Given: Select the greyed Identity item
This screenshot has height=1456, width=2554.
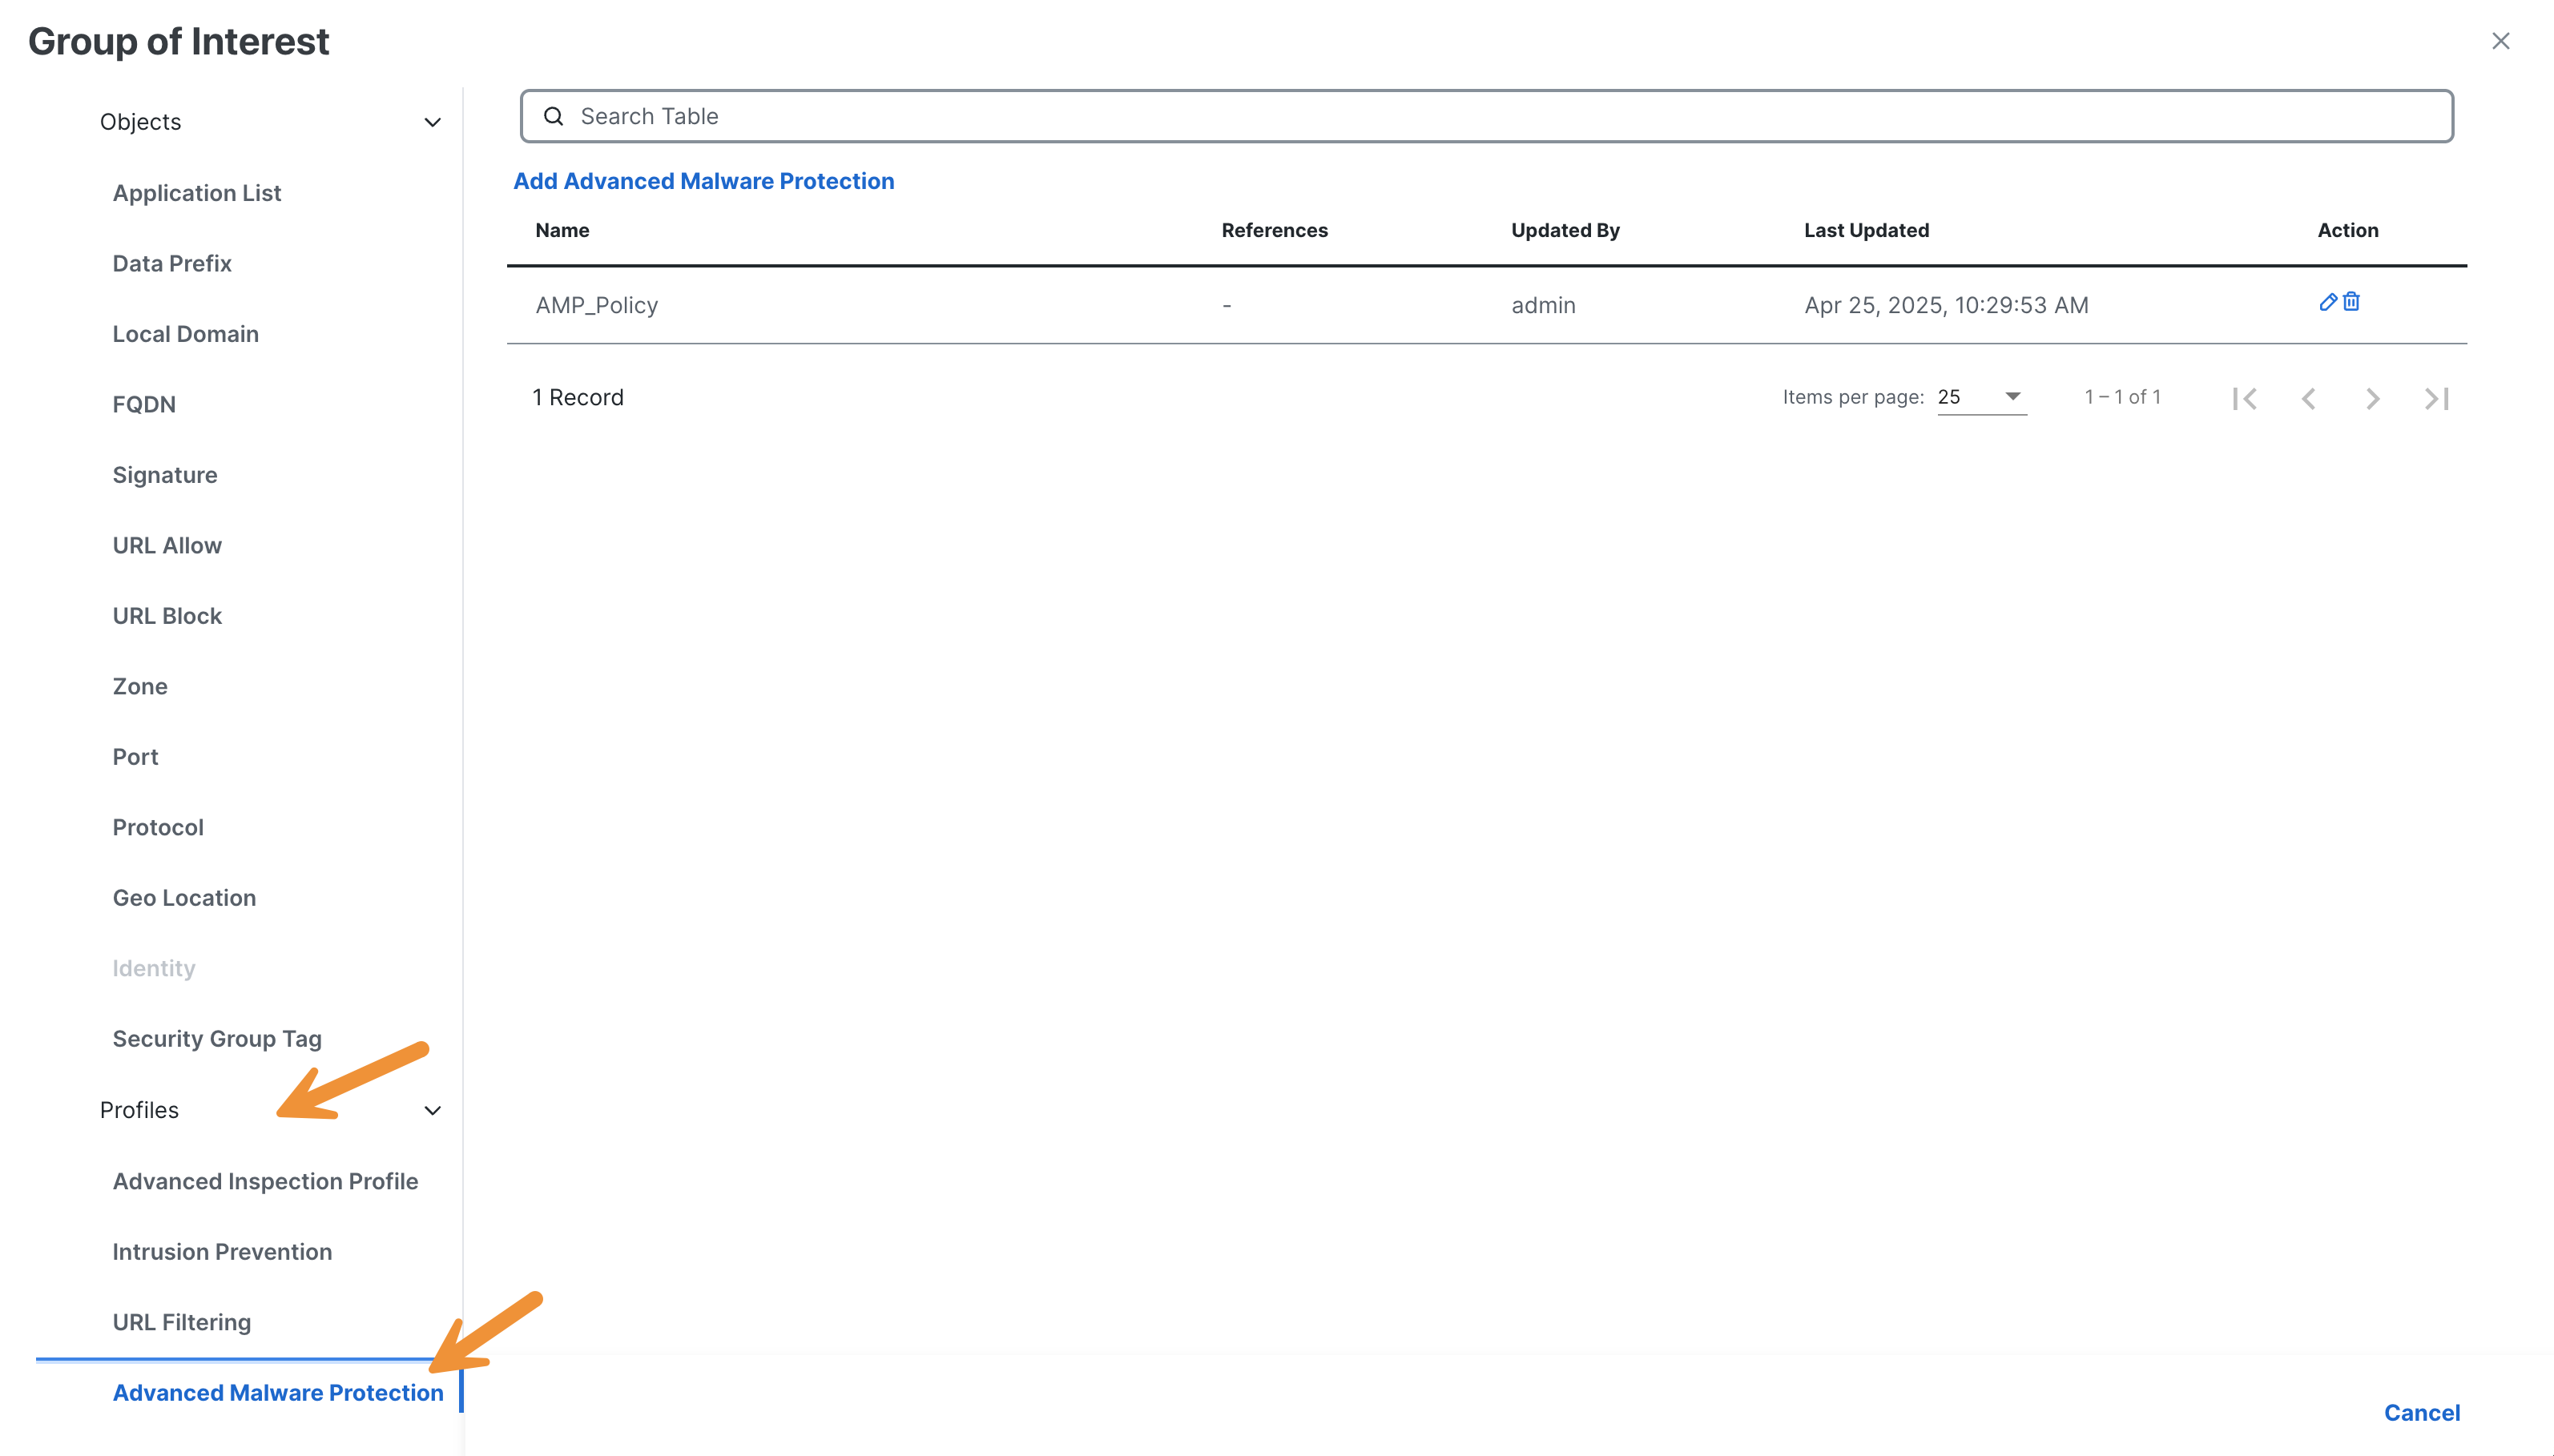Looking at the screenshot, I should [154, 968].
